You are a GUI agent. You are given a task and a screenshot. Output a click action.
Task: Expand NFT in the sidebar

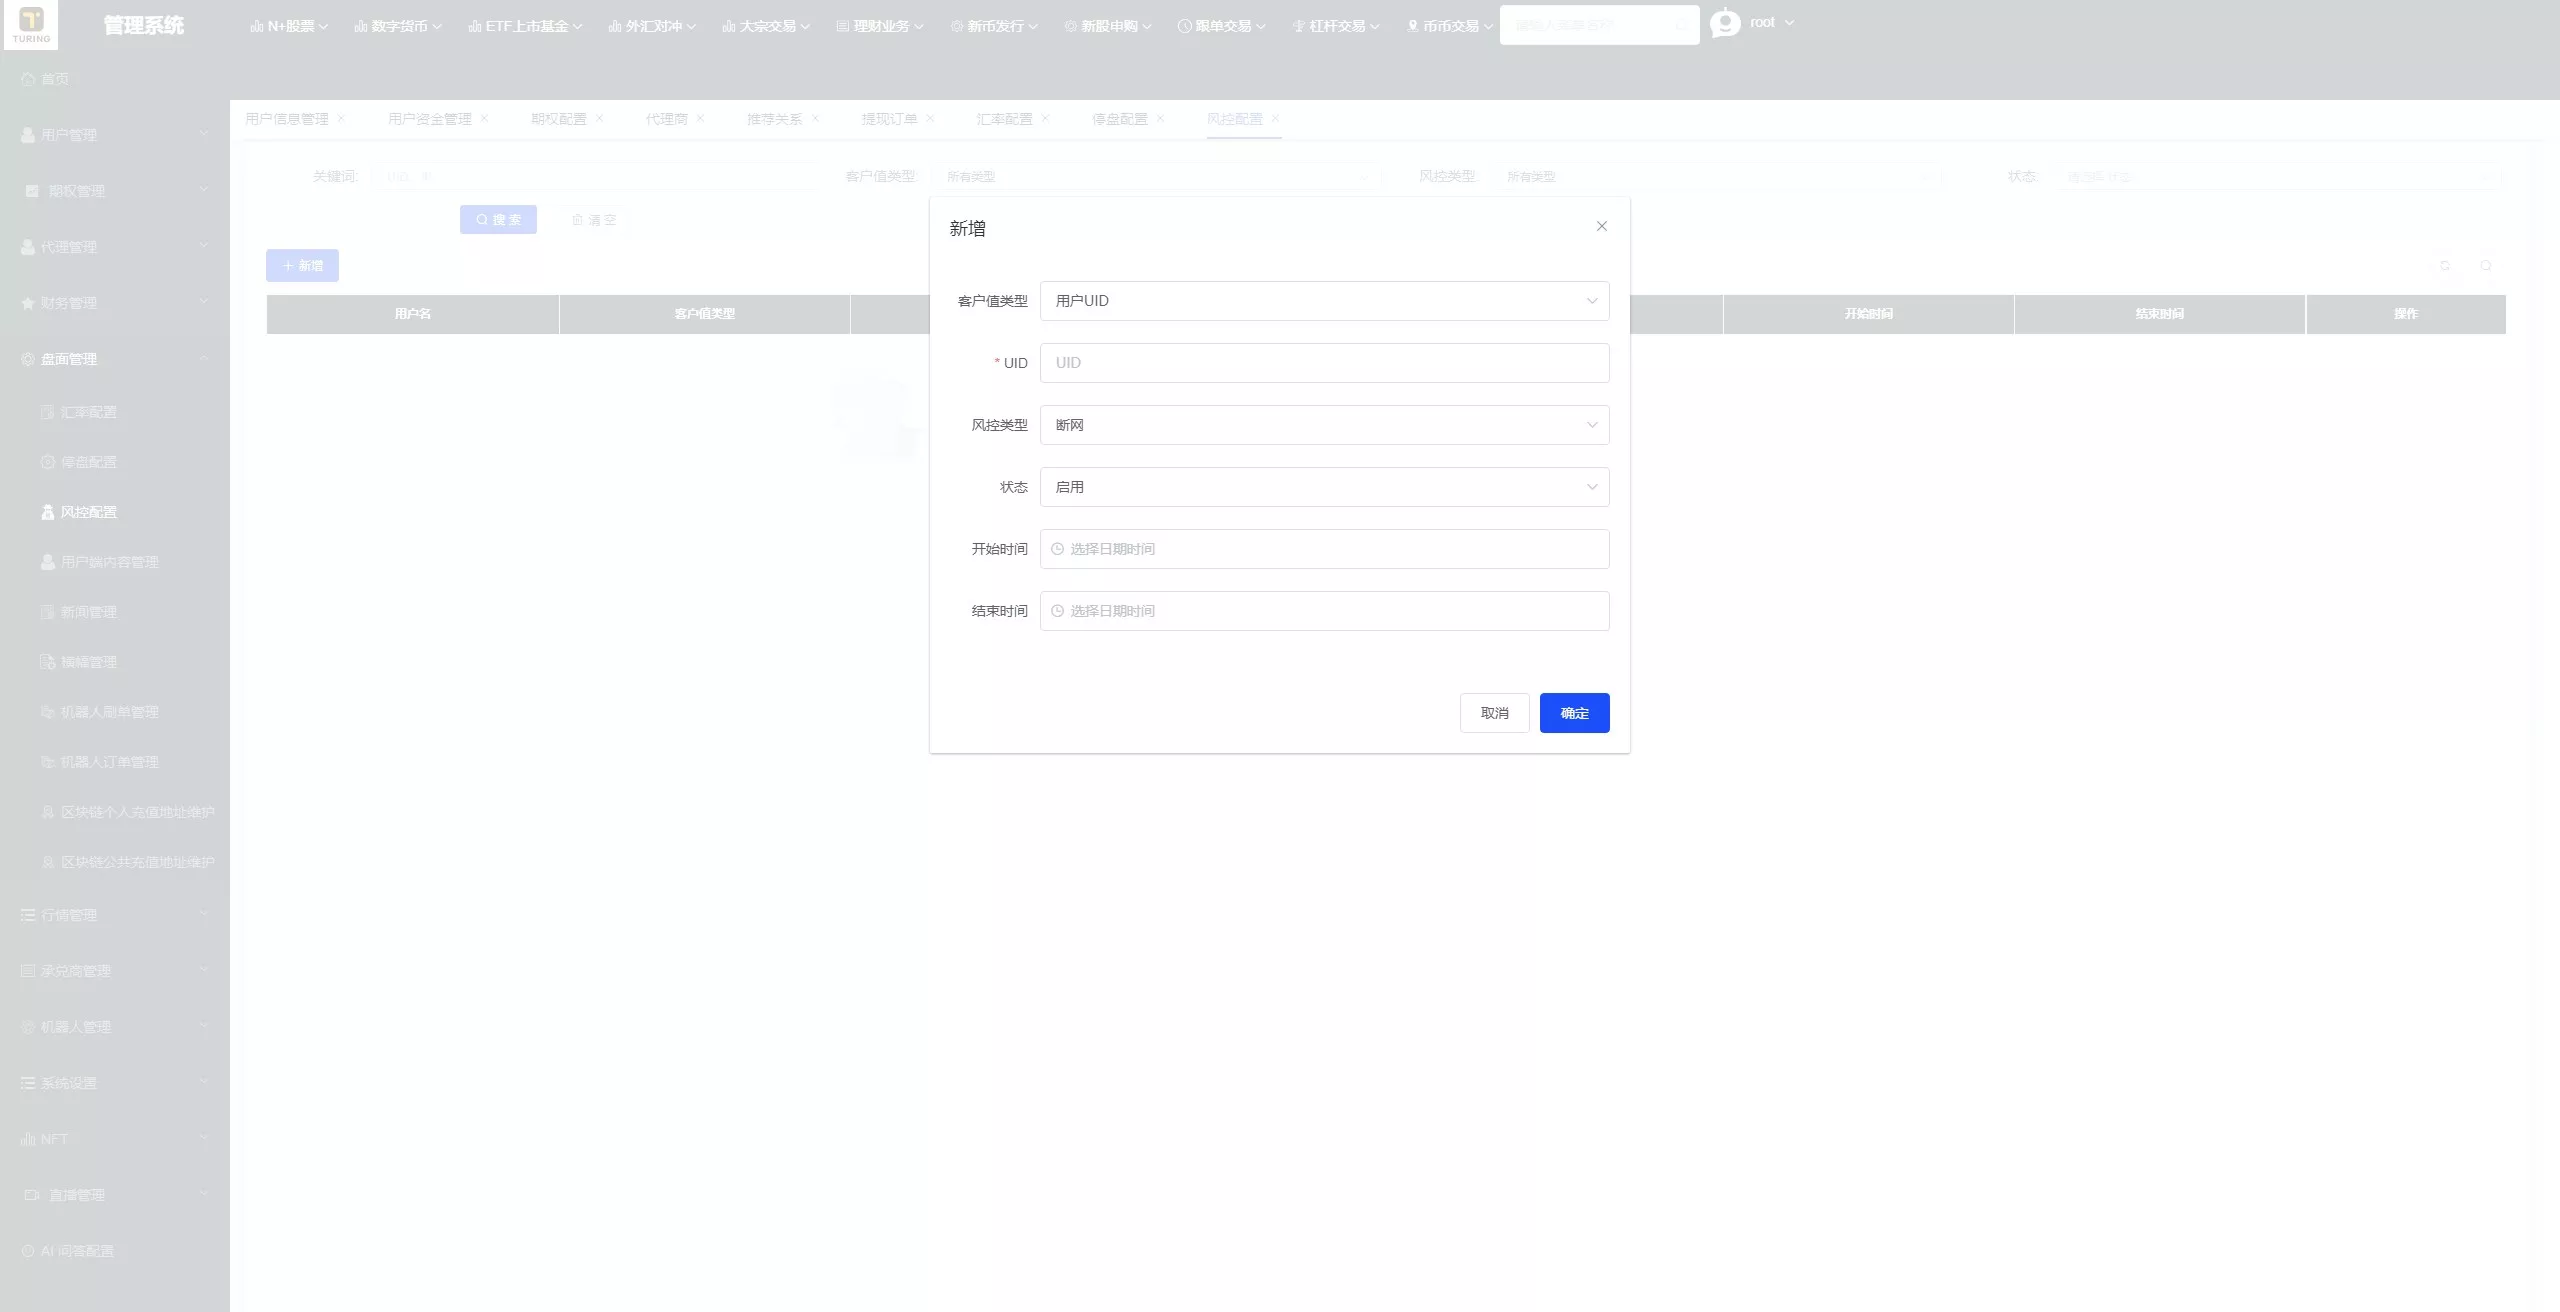point(115,1139)
